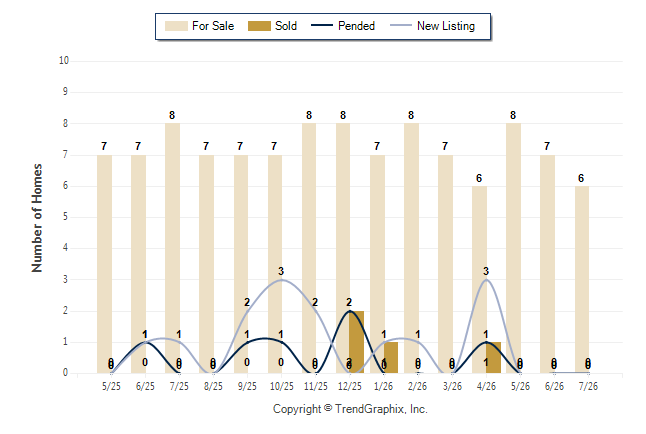Select the 7/26 For Sale bar showing 6
The image size is (646, 434).
click(582, 280)
